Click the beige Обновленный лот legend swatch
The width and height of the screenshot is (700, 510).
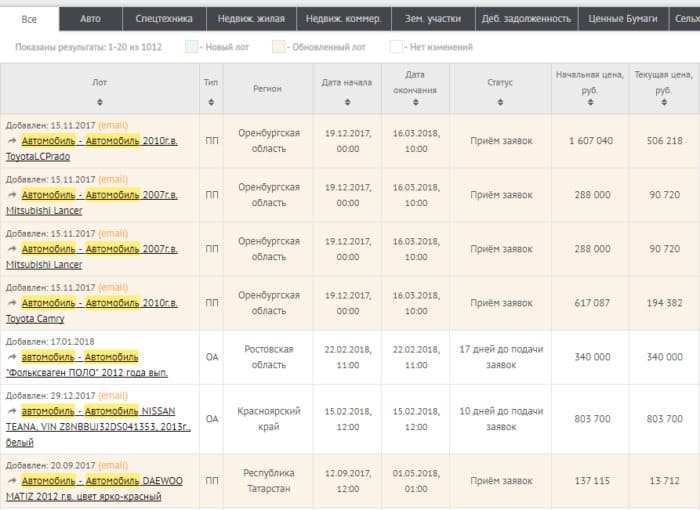pyautogui.click(x=279, y=47)
